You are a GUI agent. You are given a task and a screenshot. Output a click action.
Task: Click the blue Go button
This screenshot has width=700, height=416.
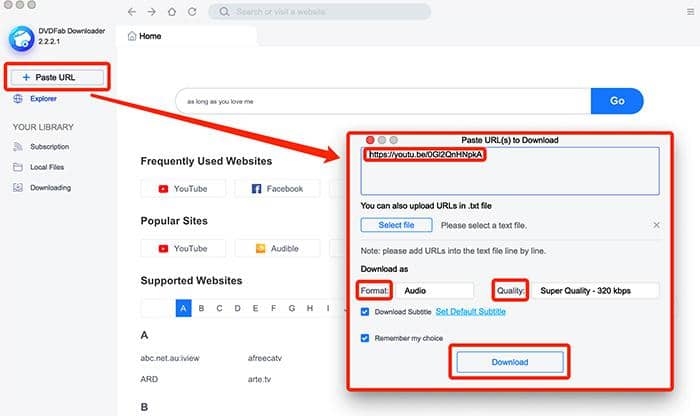[617, 101]
